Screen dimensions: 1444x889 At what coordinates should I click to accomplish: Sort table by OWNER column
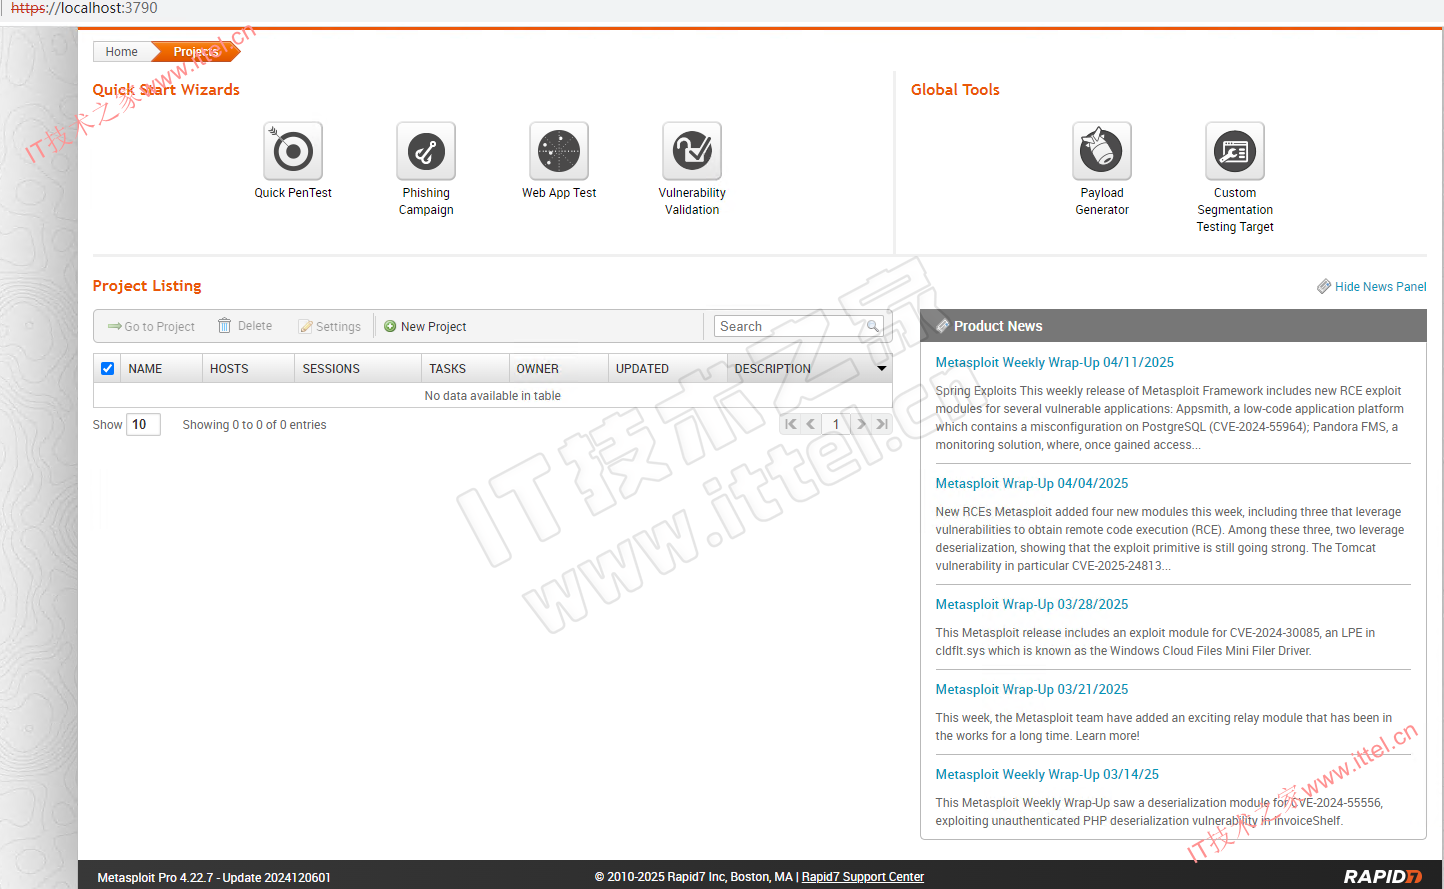558,368
